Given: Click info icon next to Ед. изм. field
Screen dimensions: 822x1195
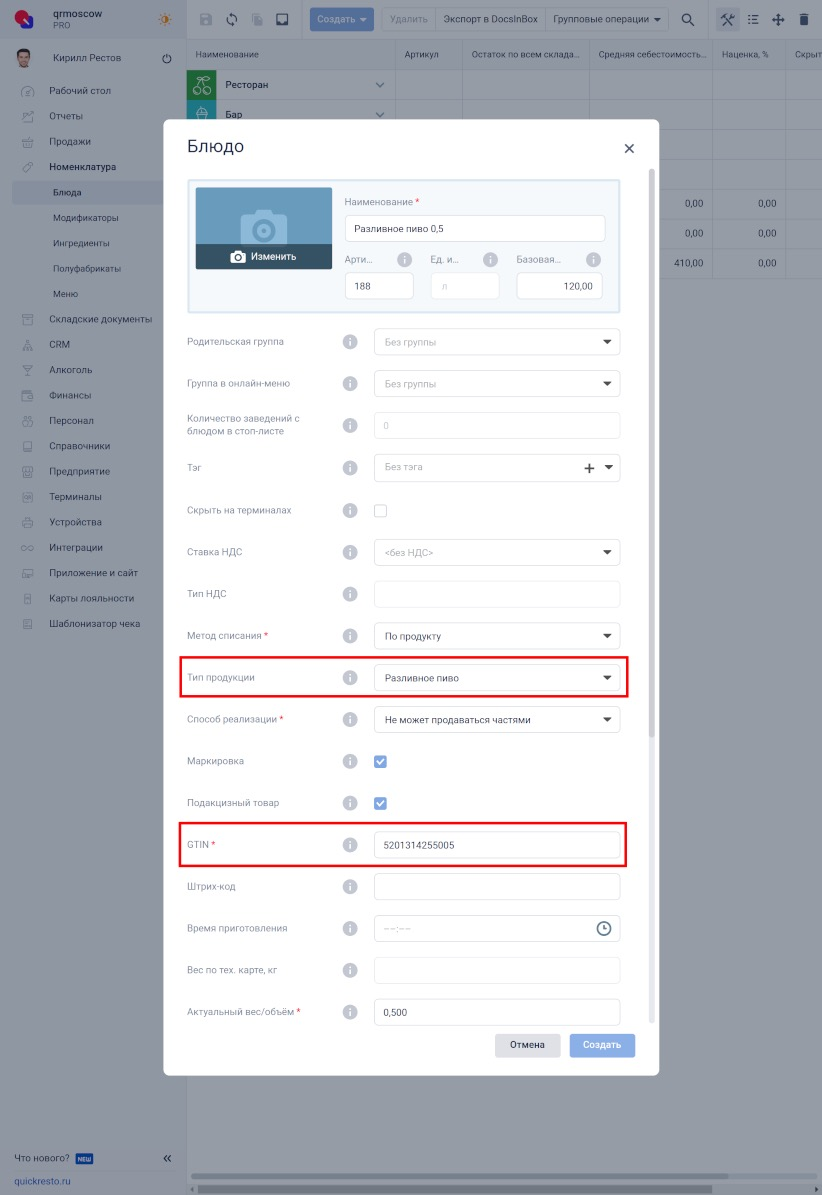Looking at the screenshot, I should point(490,260).
